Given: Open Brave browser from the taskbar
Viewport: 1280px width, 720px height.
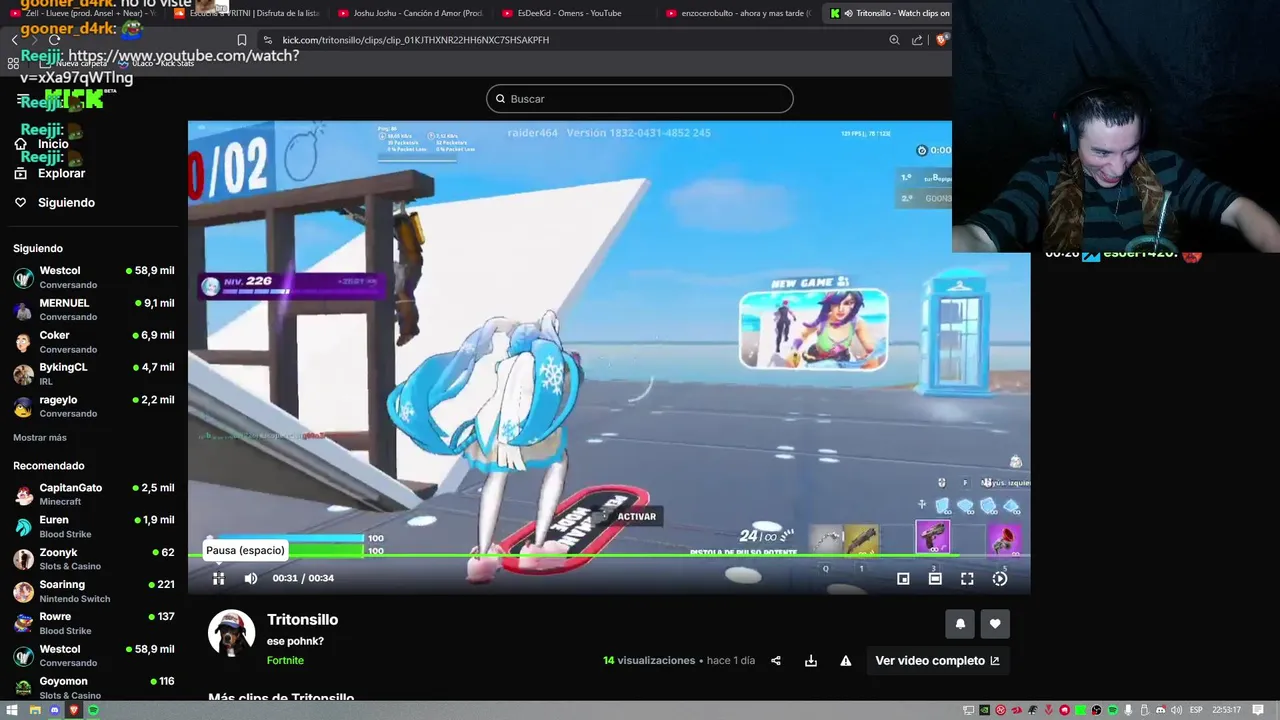Looking at the screenshot, I should 74,710.
